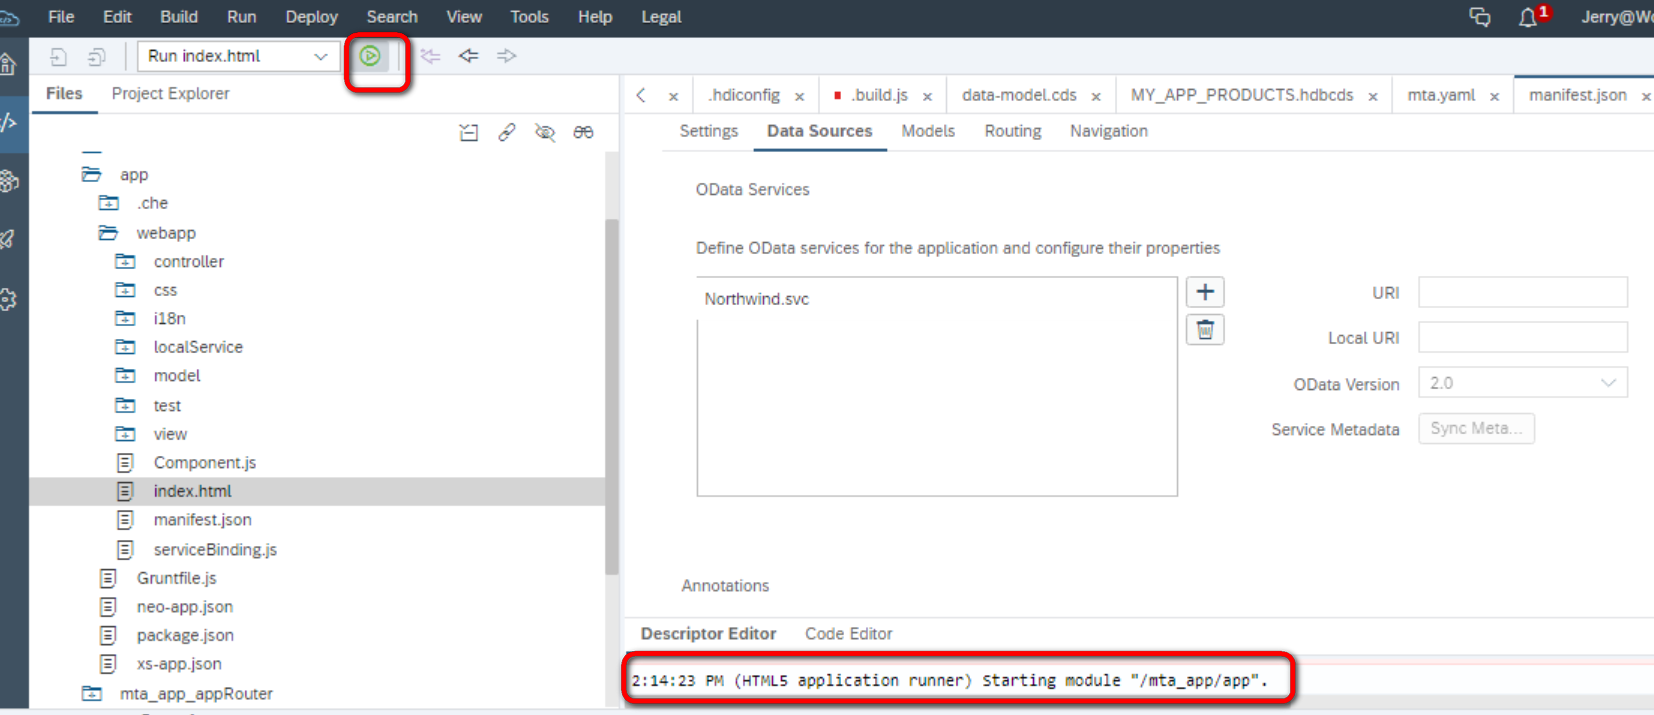Open the Tools menu

pos(529,17)
